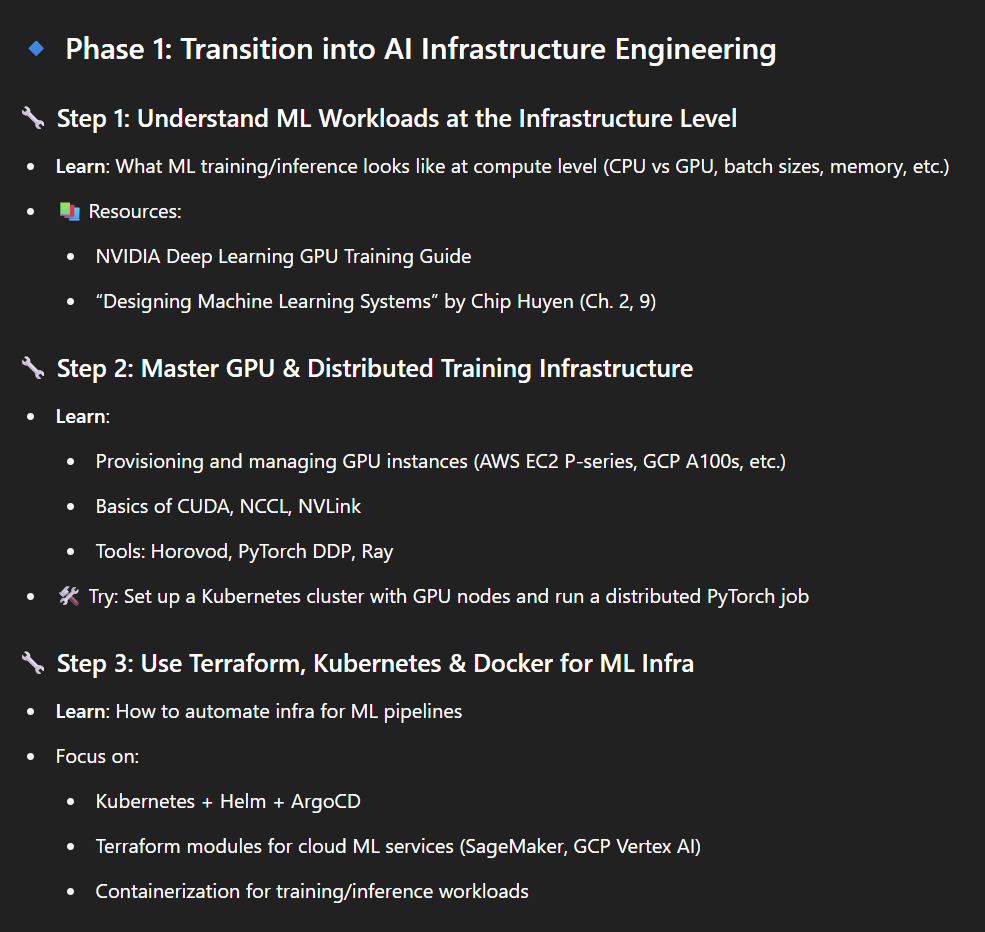Screen dimensions: 985x932
Task: Click the wrench icon next to Step 2
Action: pos(33,368)
